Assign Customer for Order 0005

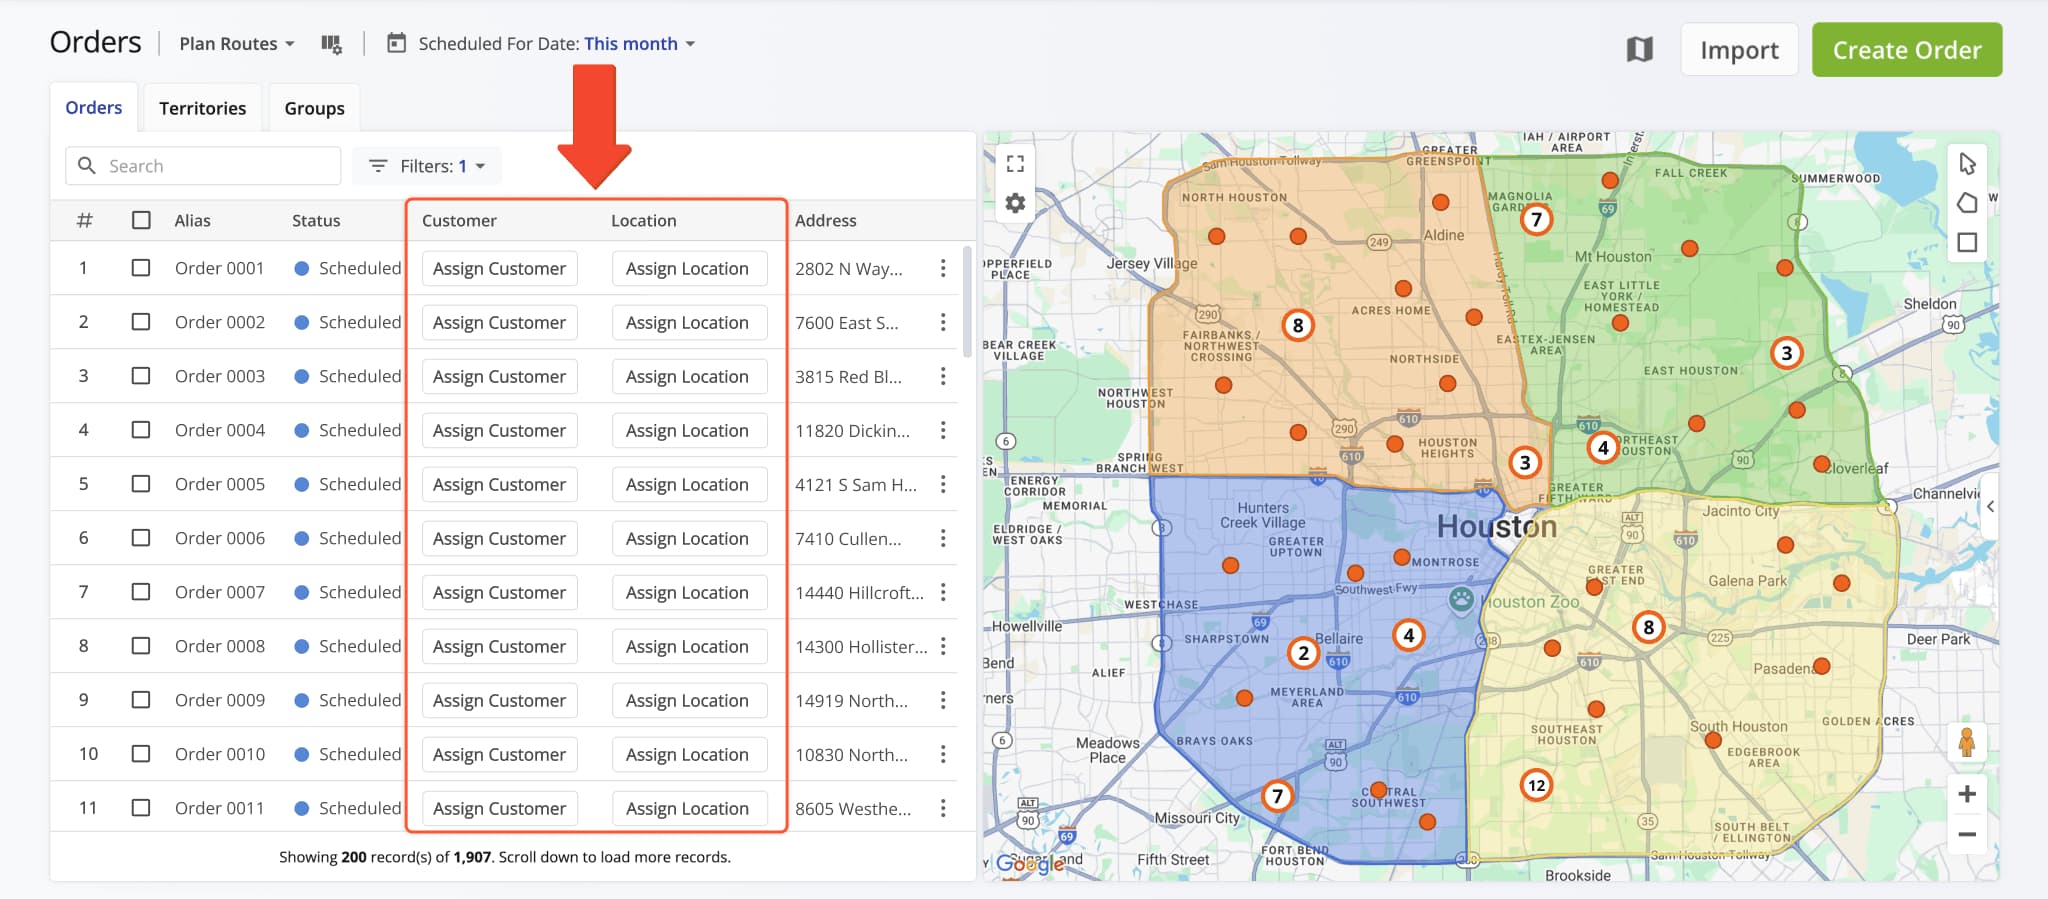pos(499,484)
